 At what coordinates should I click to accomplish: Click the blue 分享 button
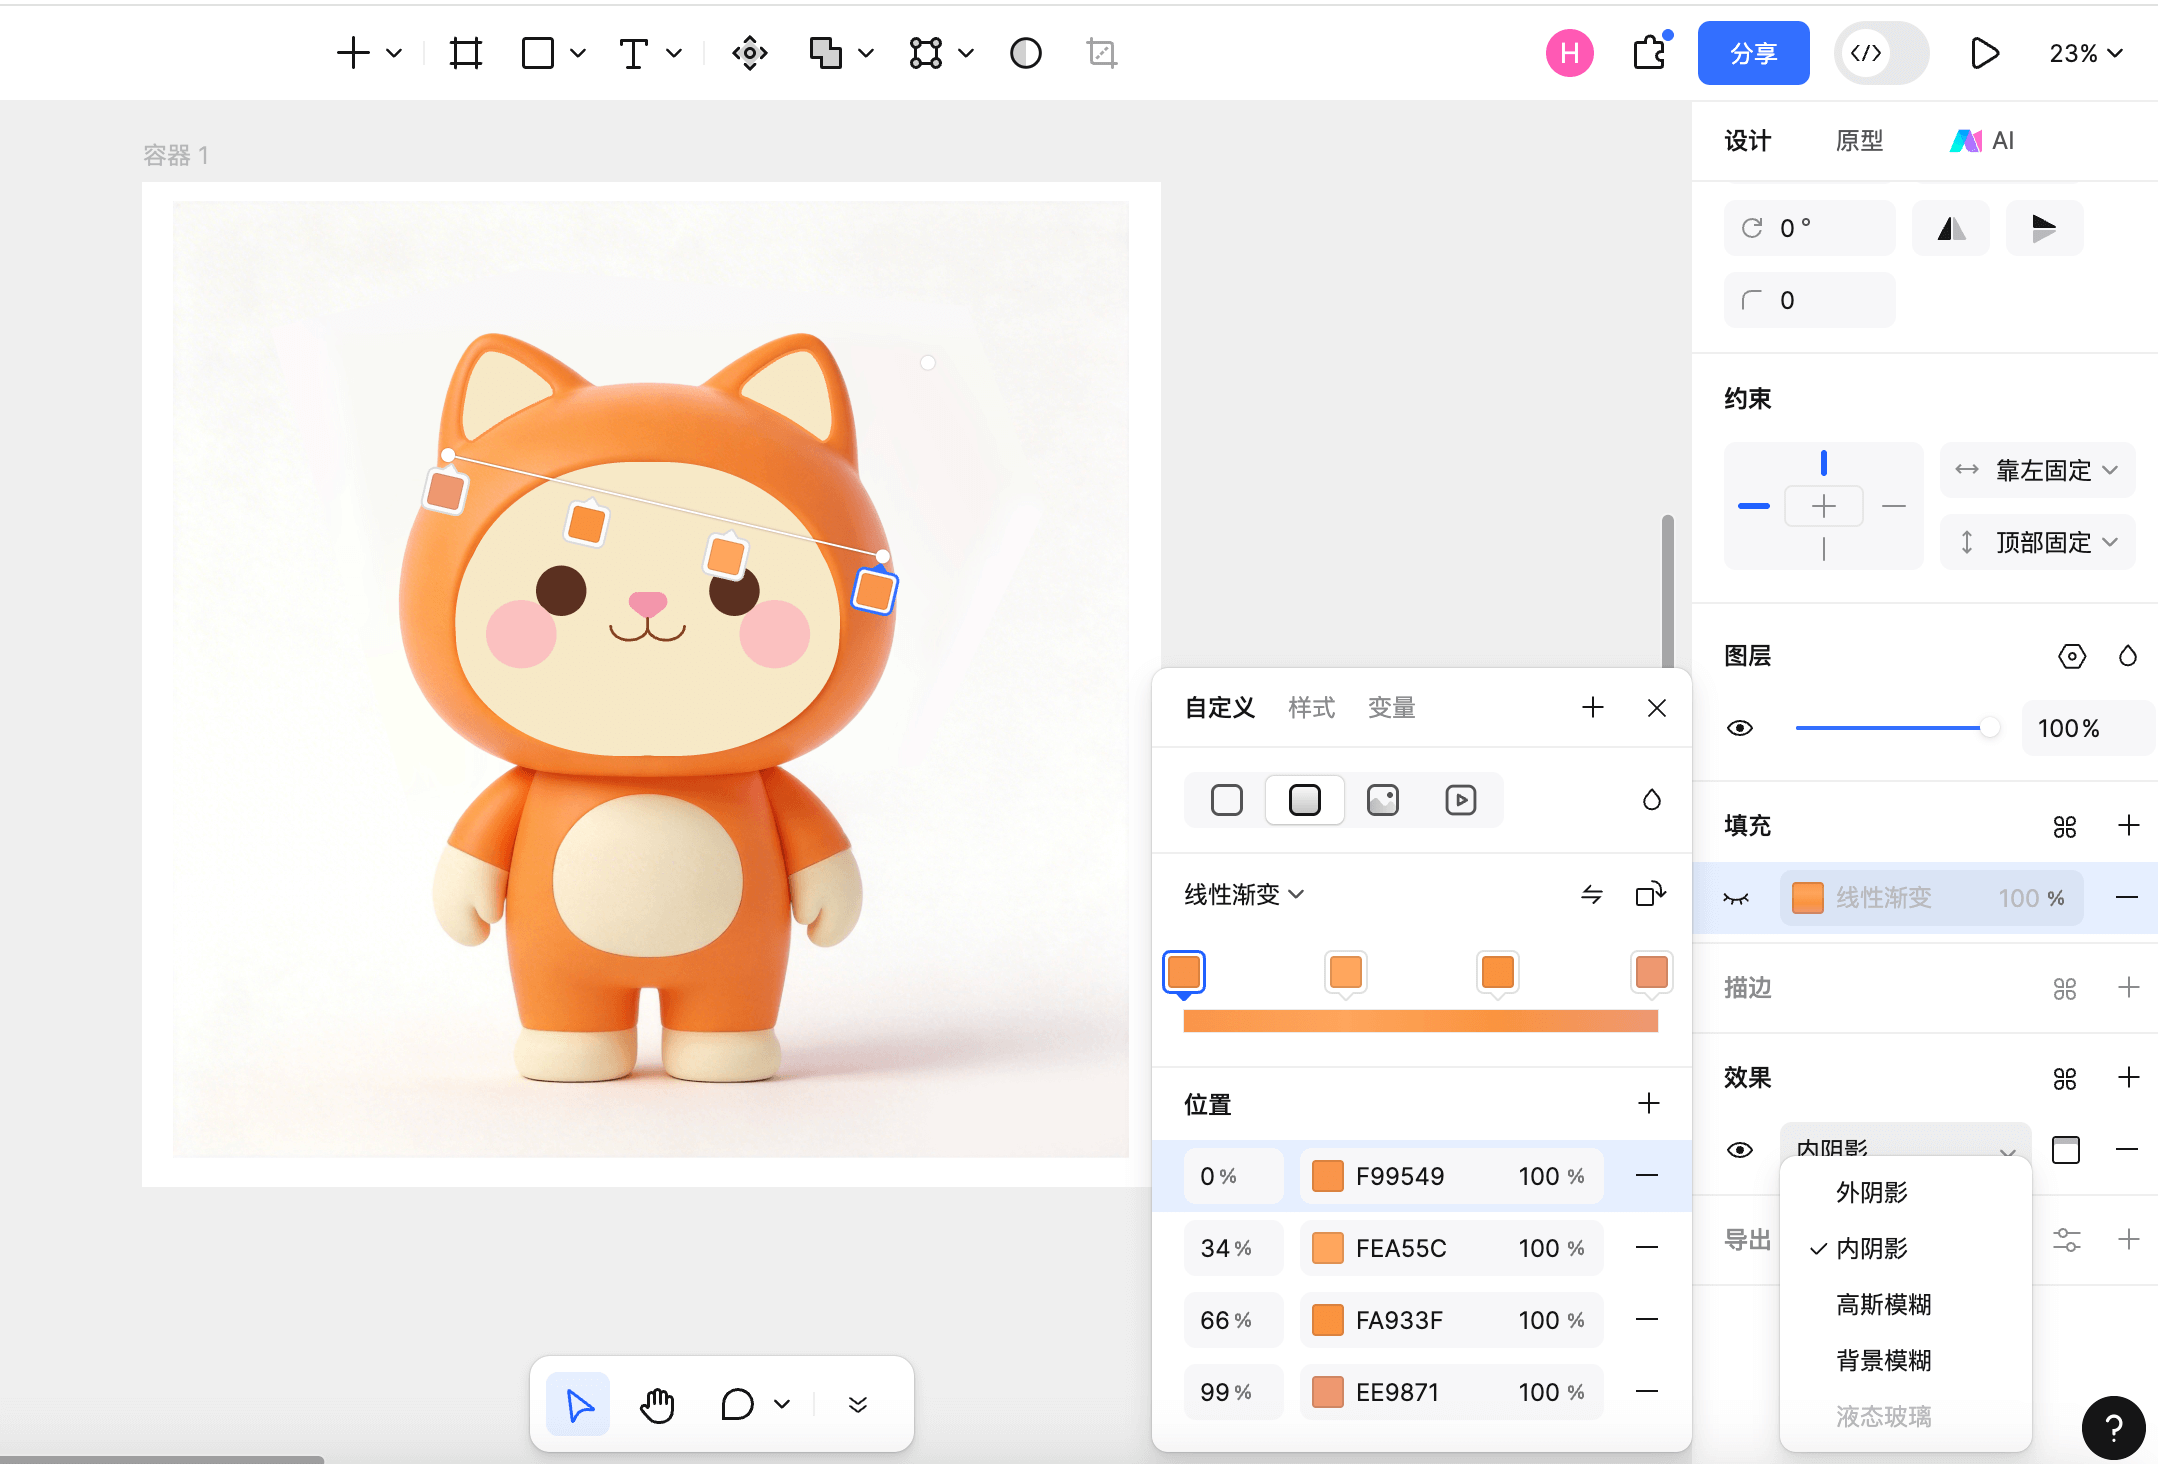[1753, 53]
